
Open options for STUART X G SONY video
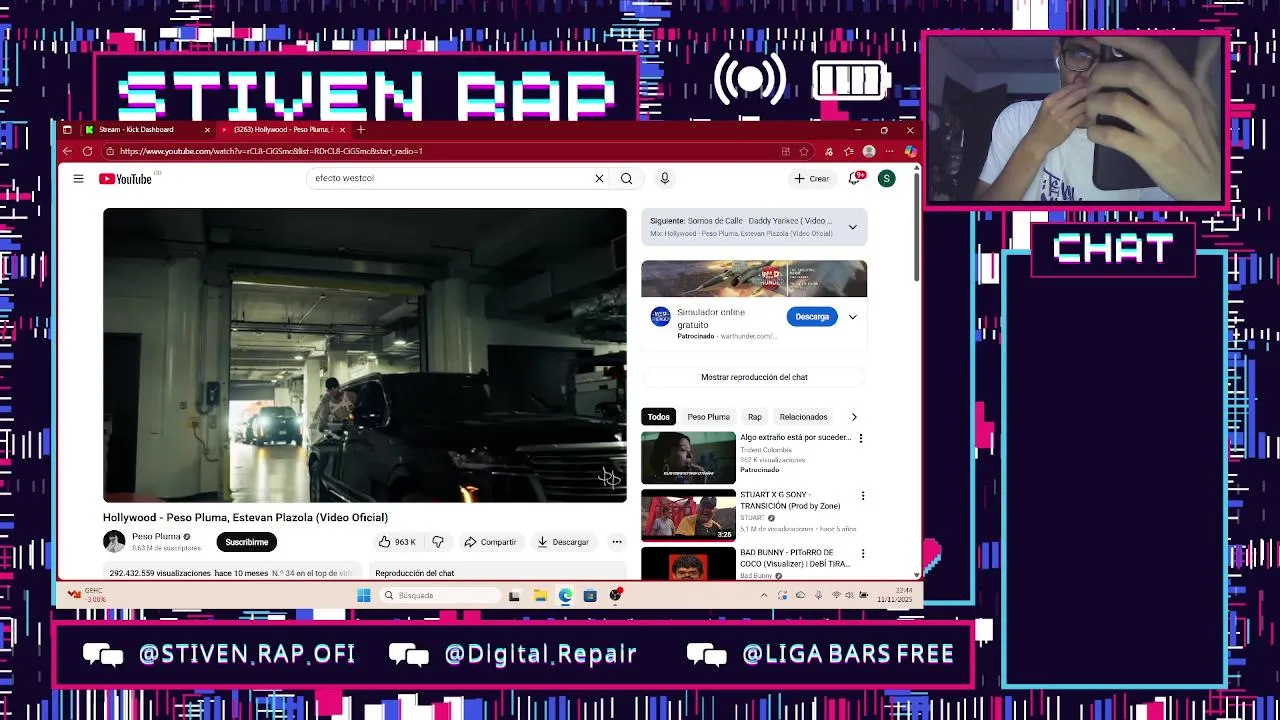click(861, 496)
